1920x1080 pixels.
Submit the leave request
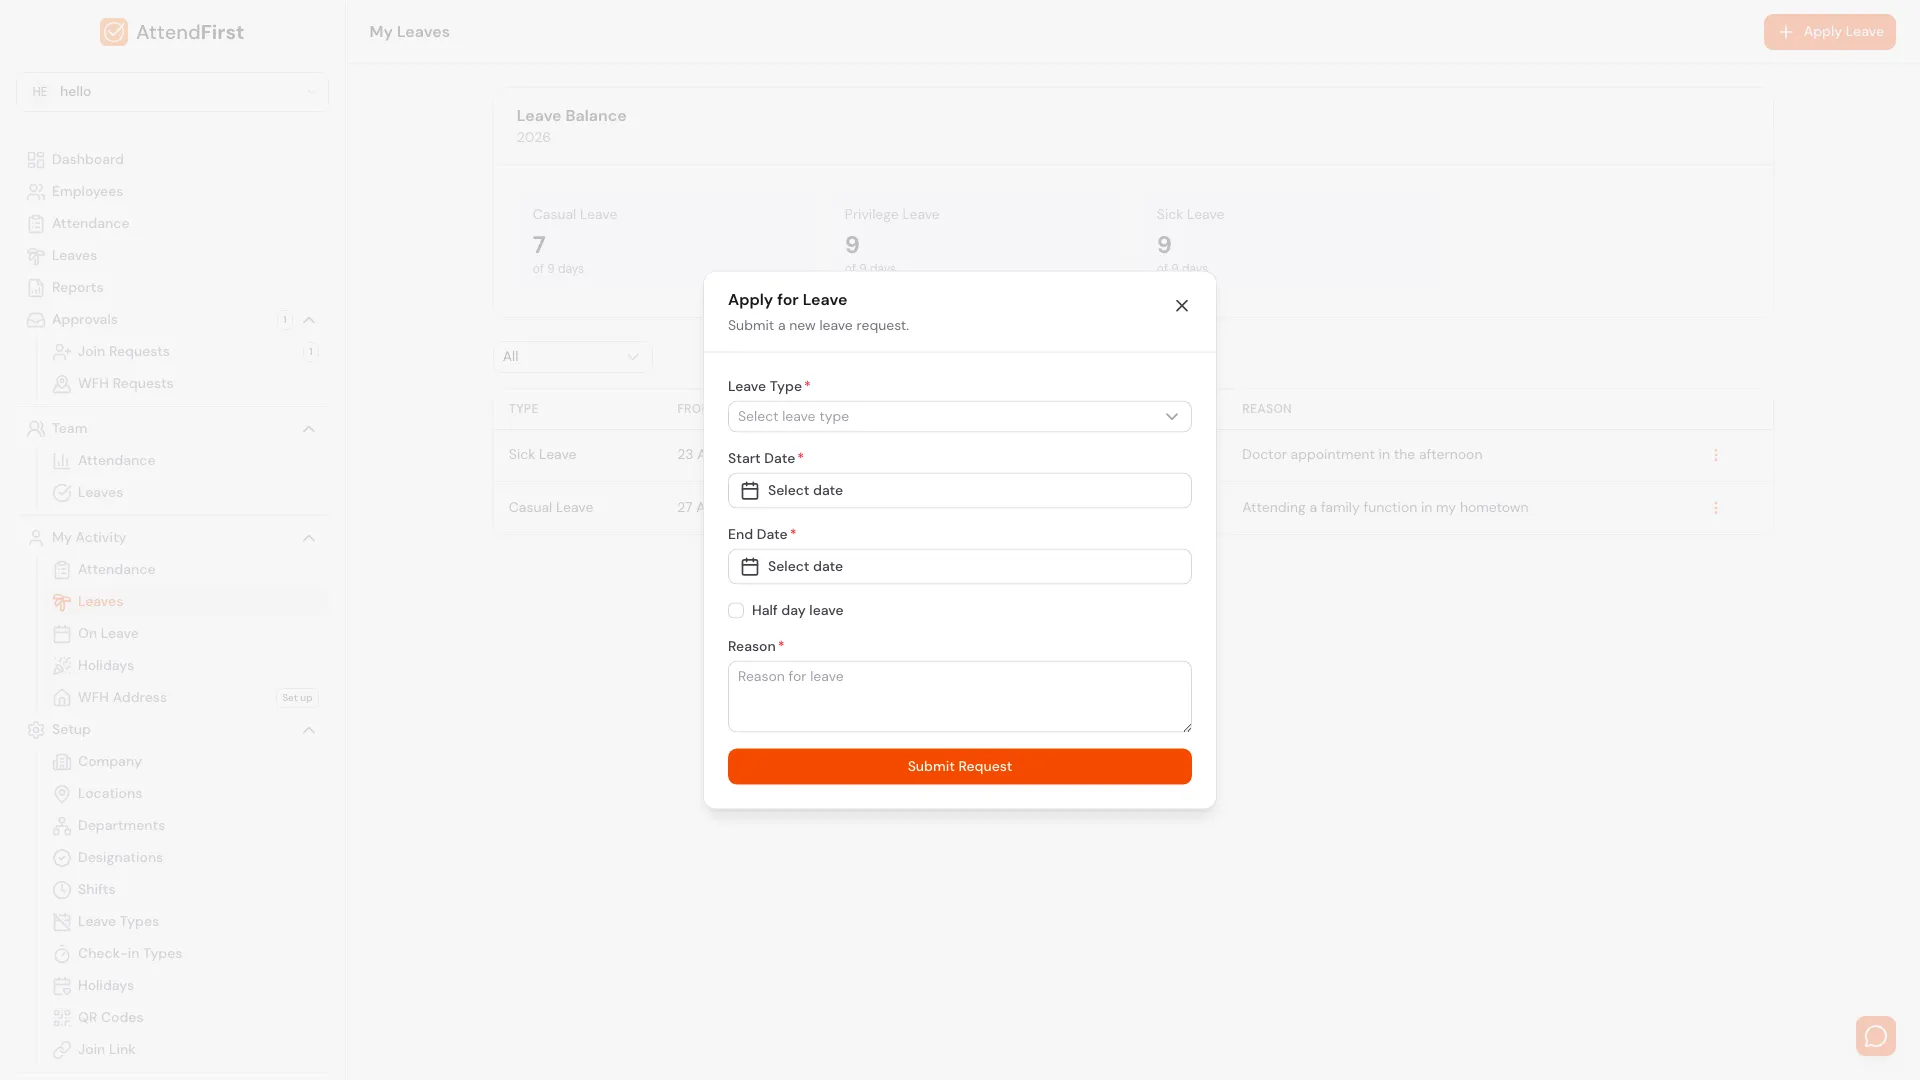point(959,766)
